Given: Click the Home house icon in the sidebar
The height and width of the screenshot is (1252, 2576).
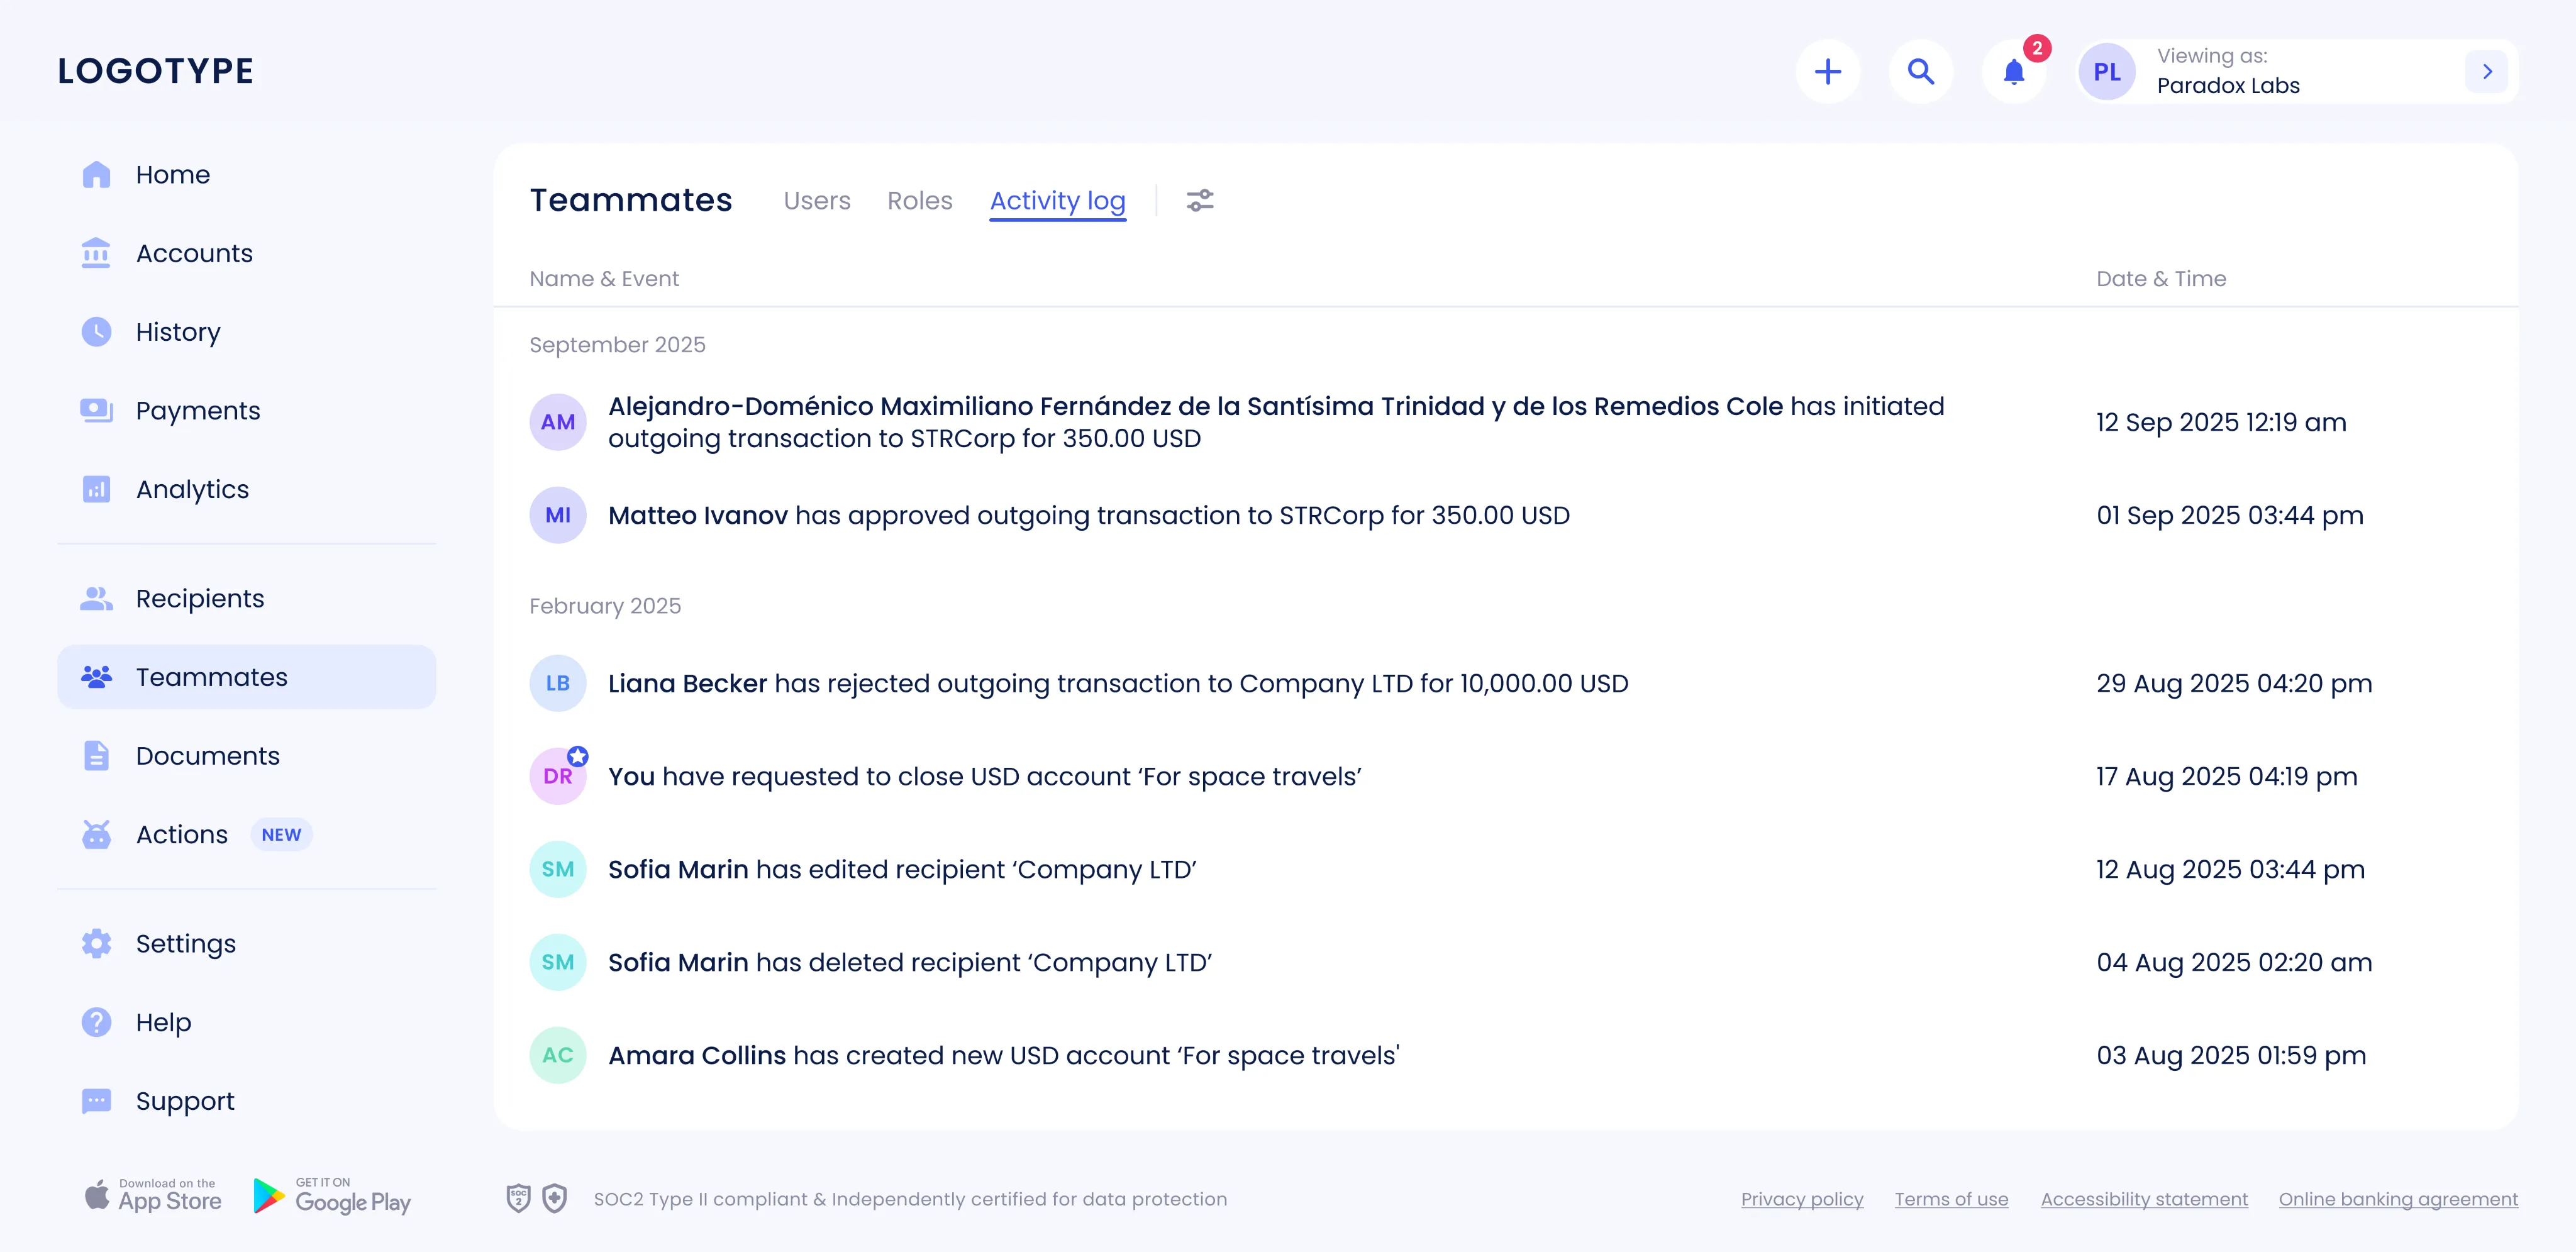Looking at the screenshot, I should pyautogui.click(x=96, y=174).
